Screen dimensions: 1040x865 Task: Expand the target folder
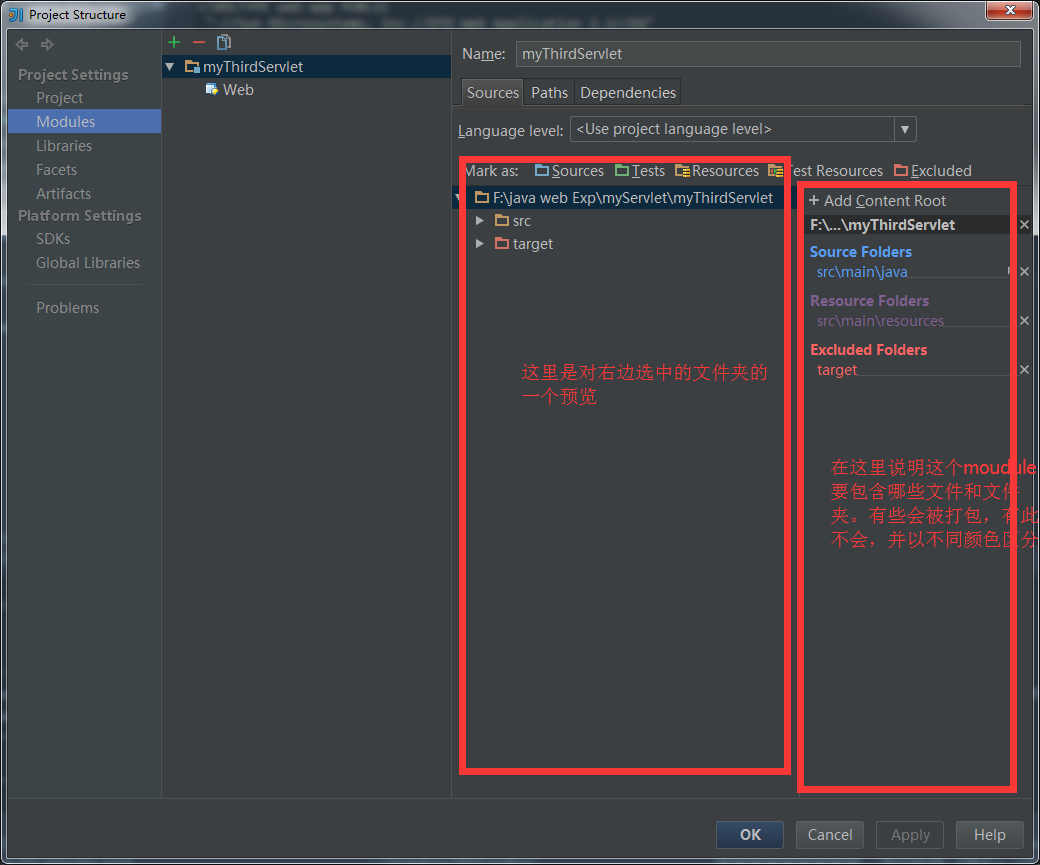click(479, 243)
